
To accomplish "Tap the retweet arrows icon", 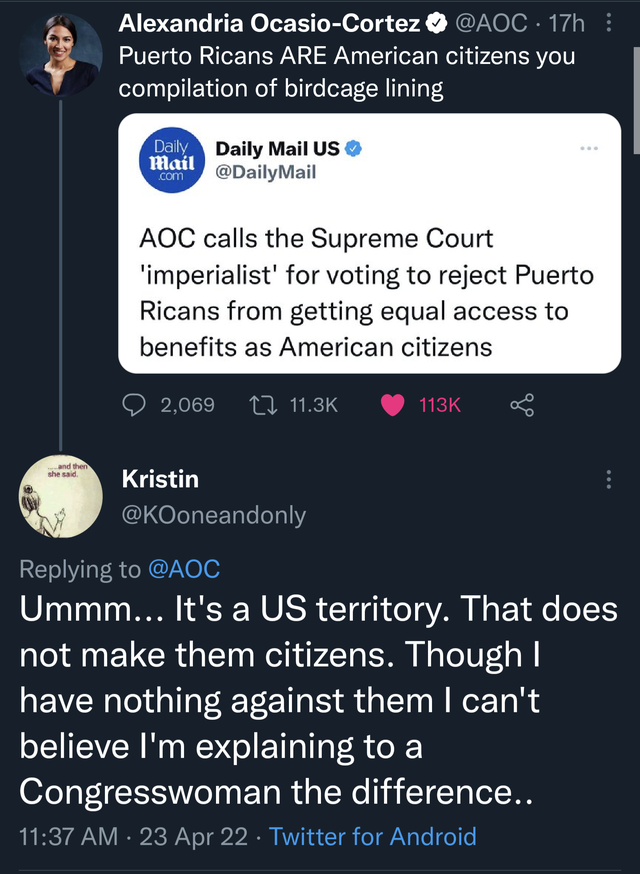I will 265,405.
